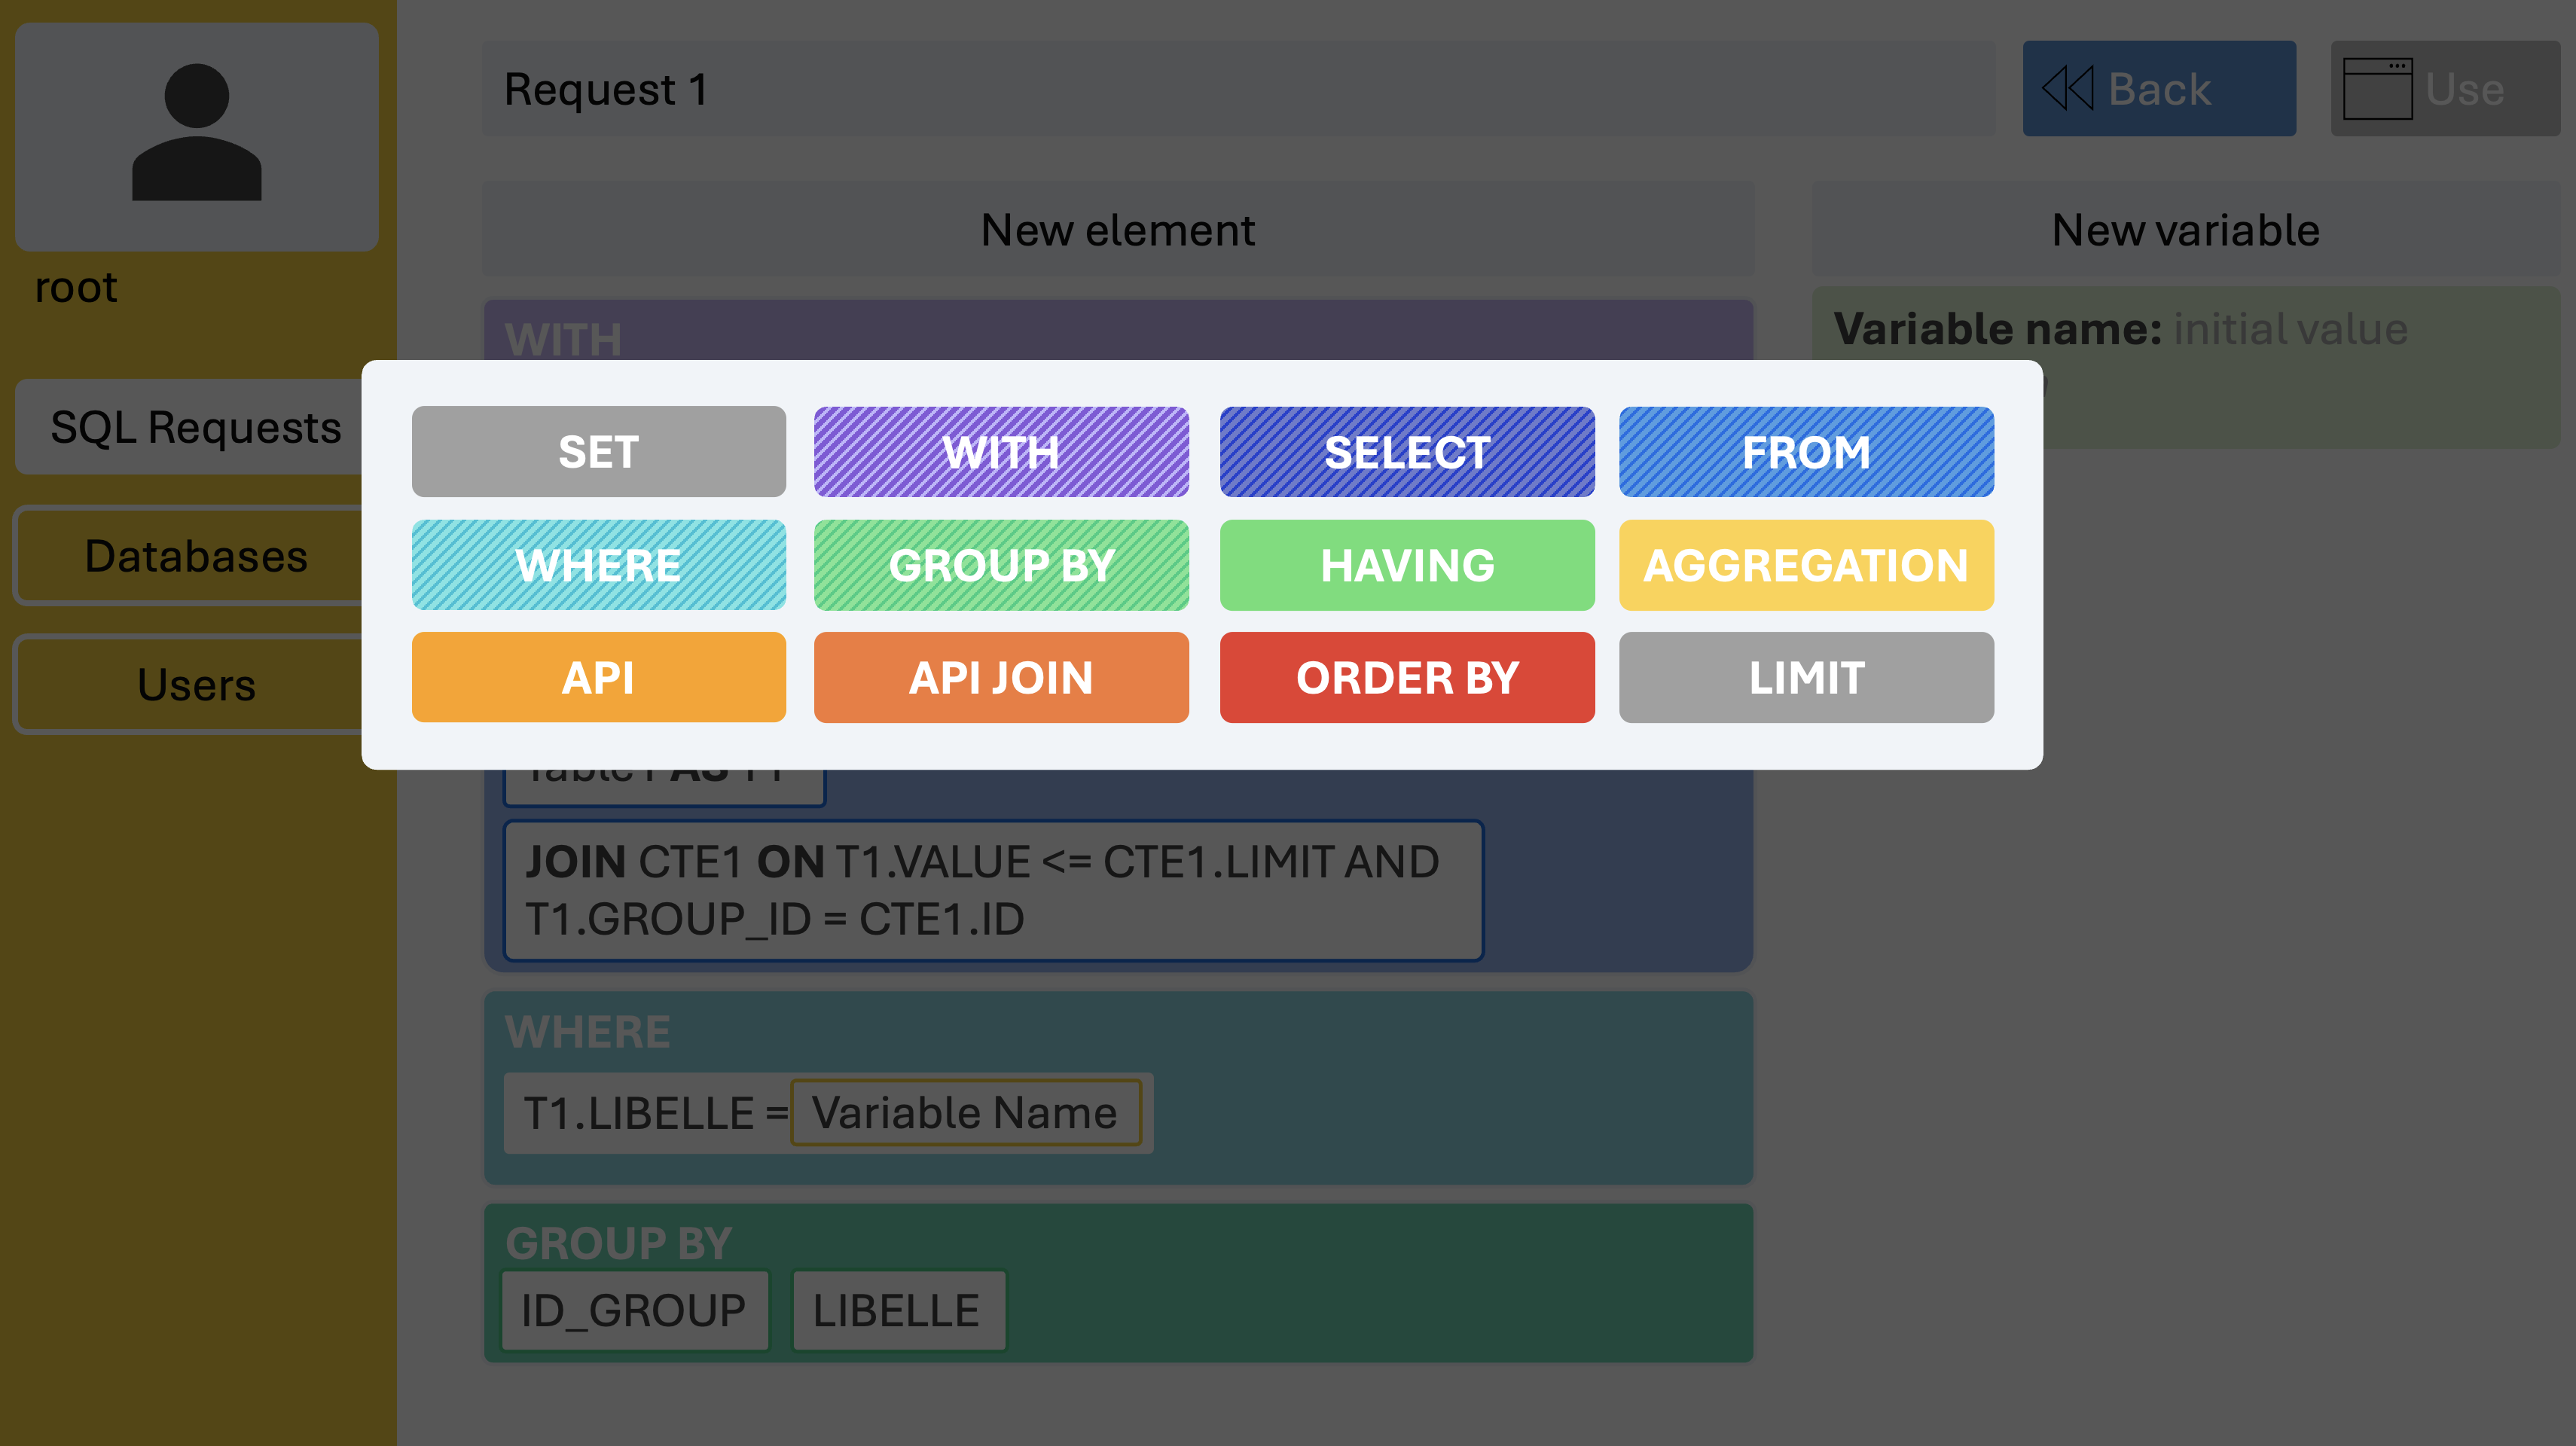Choose the SET element button
2576x1446 pixels.
click(x=599, y=452)
